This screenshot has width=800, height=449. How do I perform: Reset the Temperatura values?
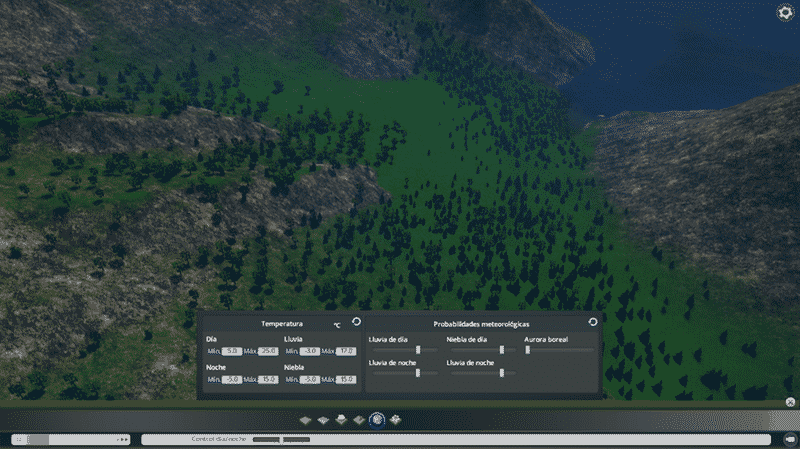[x=357, y=322]
